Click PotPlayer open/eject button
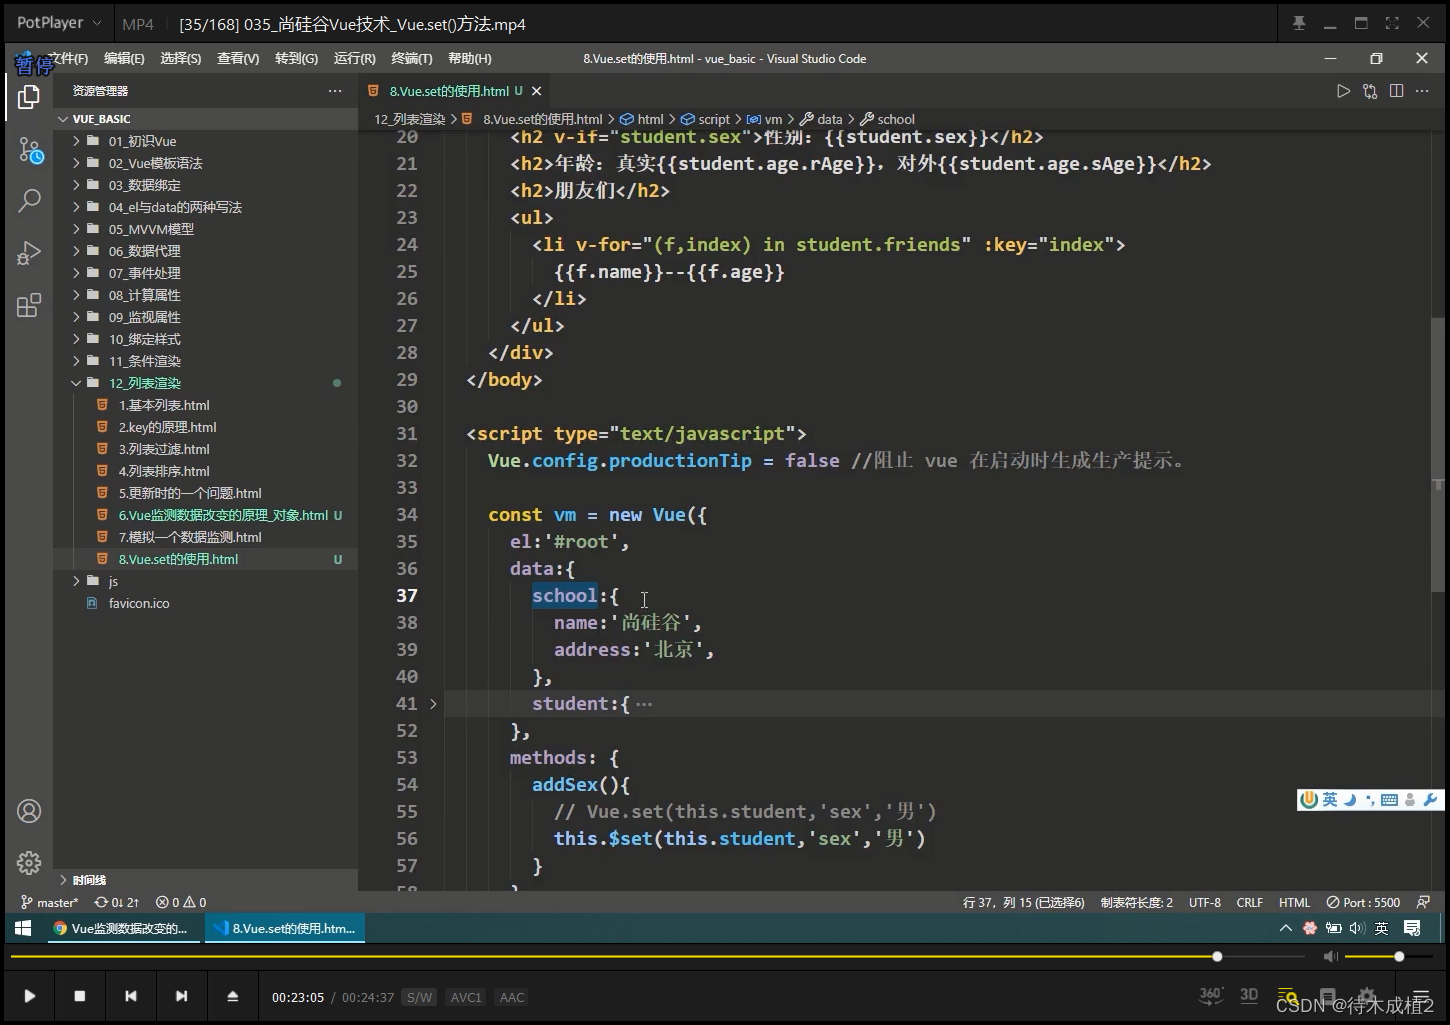This screenshot has height=1025, width=1450. (x=233, y=996)
